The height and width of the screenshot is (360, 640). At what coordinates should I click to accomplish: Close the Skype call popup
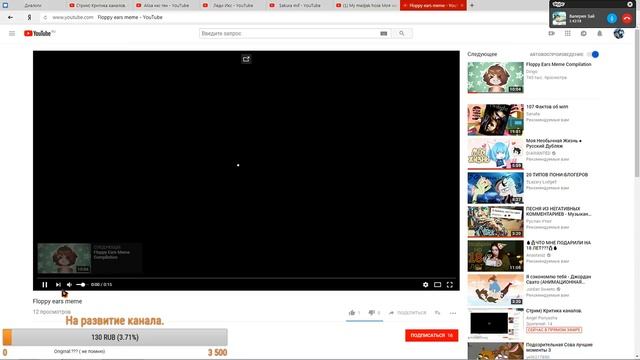(x=630, y=4)
